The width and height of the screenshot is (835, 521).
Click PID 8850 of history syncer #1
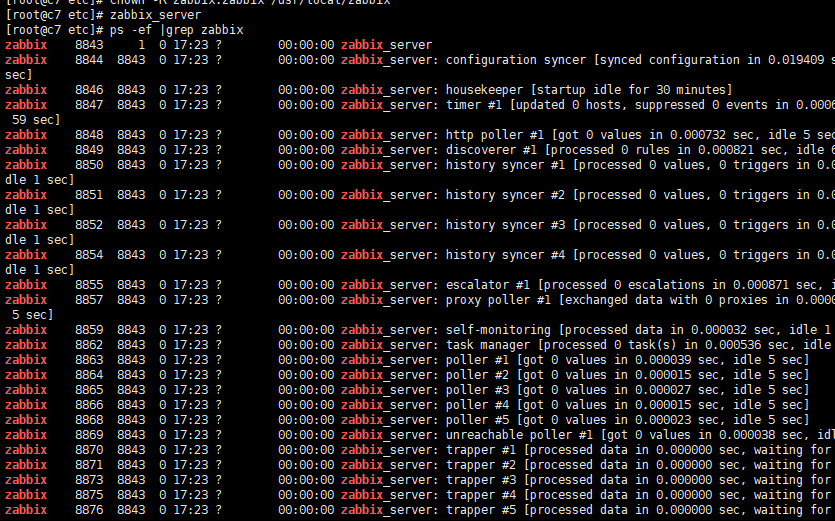point(89,165)
